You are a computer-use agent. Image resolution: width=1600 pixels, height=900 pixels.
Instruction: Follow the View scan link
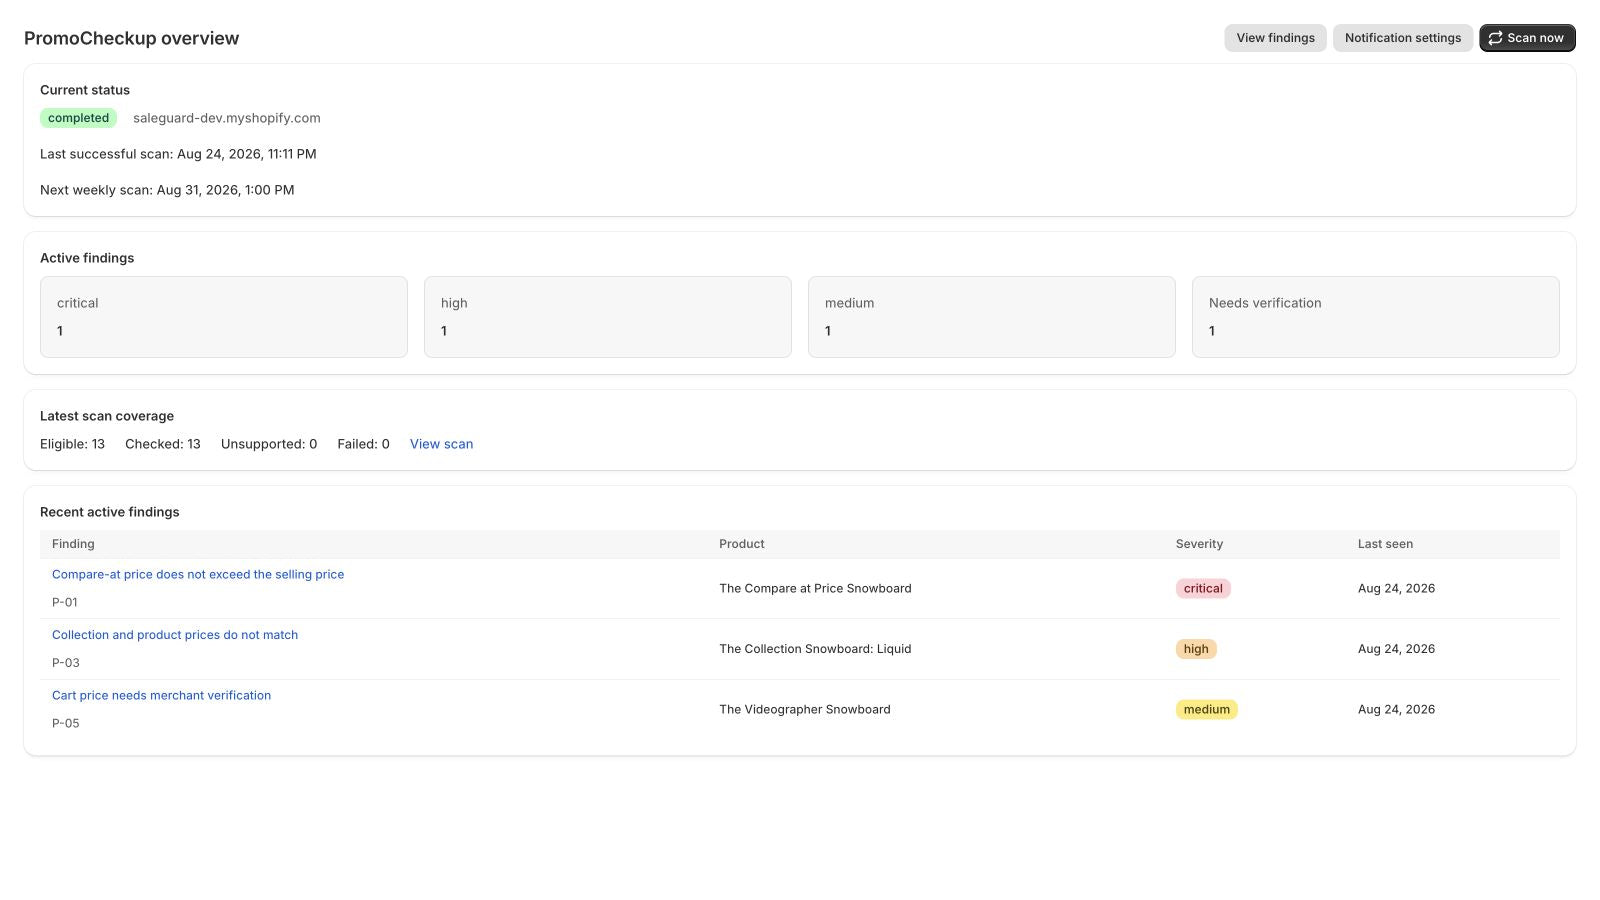(441, 444)
